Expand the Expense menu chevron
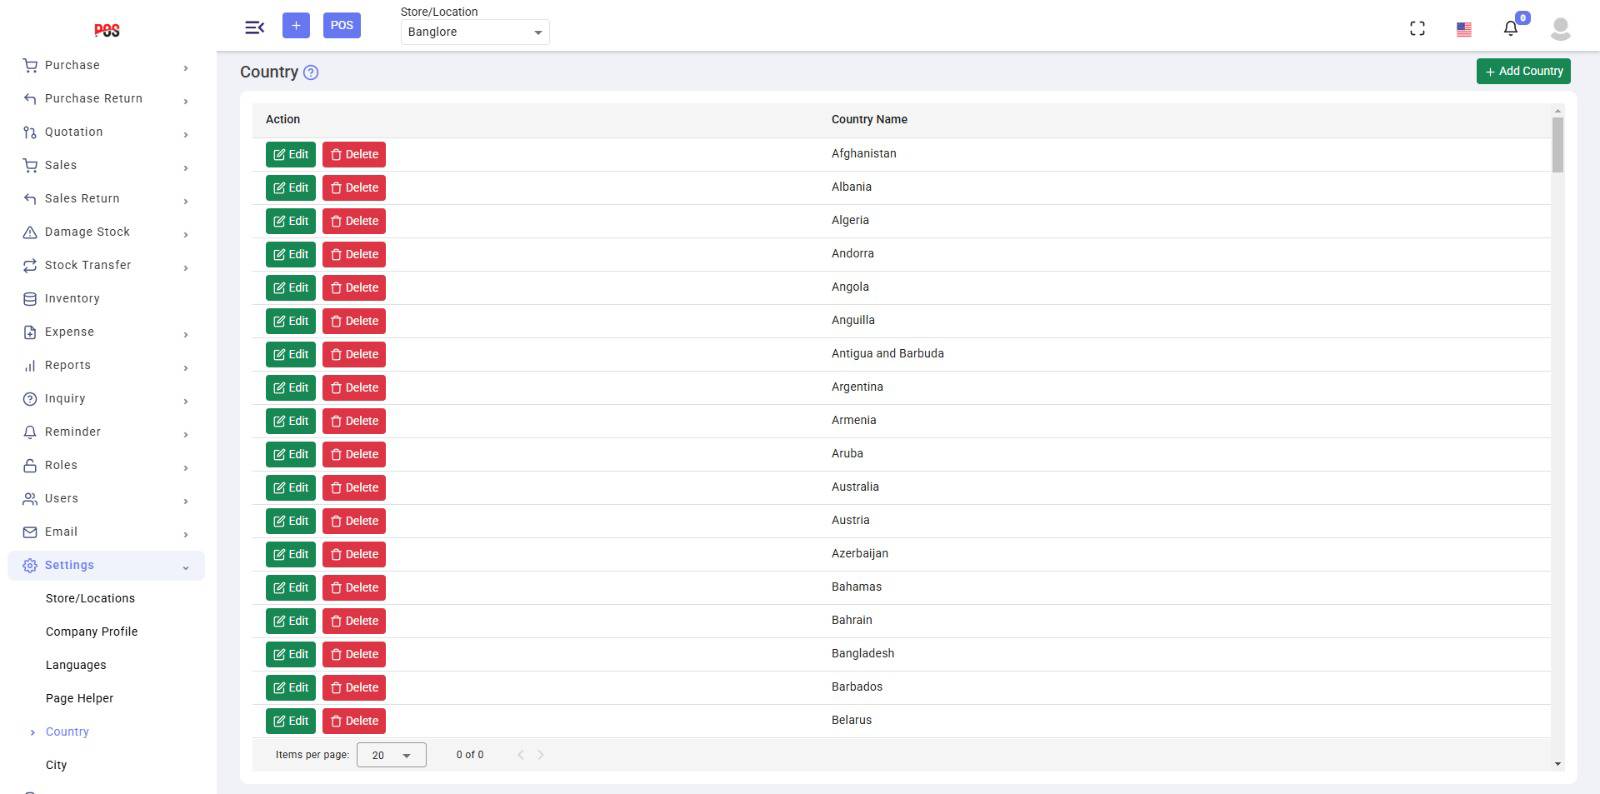Viewport: 1600px width, 794px height. pos(186,335)
